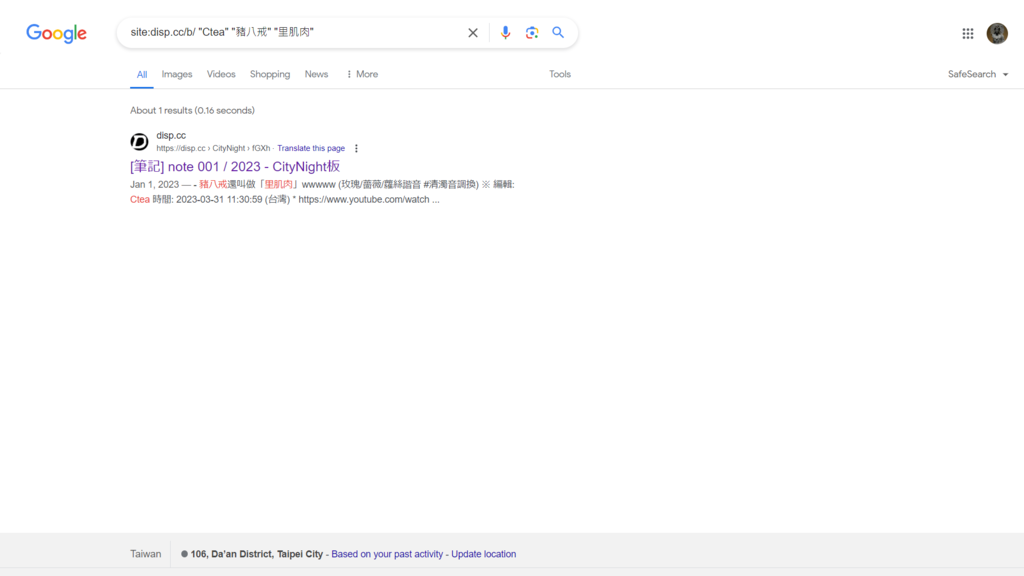Screen dimensions: 1024x576
Task: Expand the SafeSearch dropdown
Action: click(978, 74)
